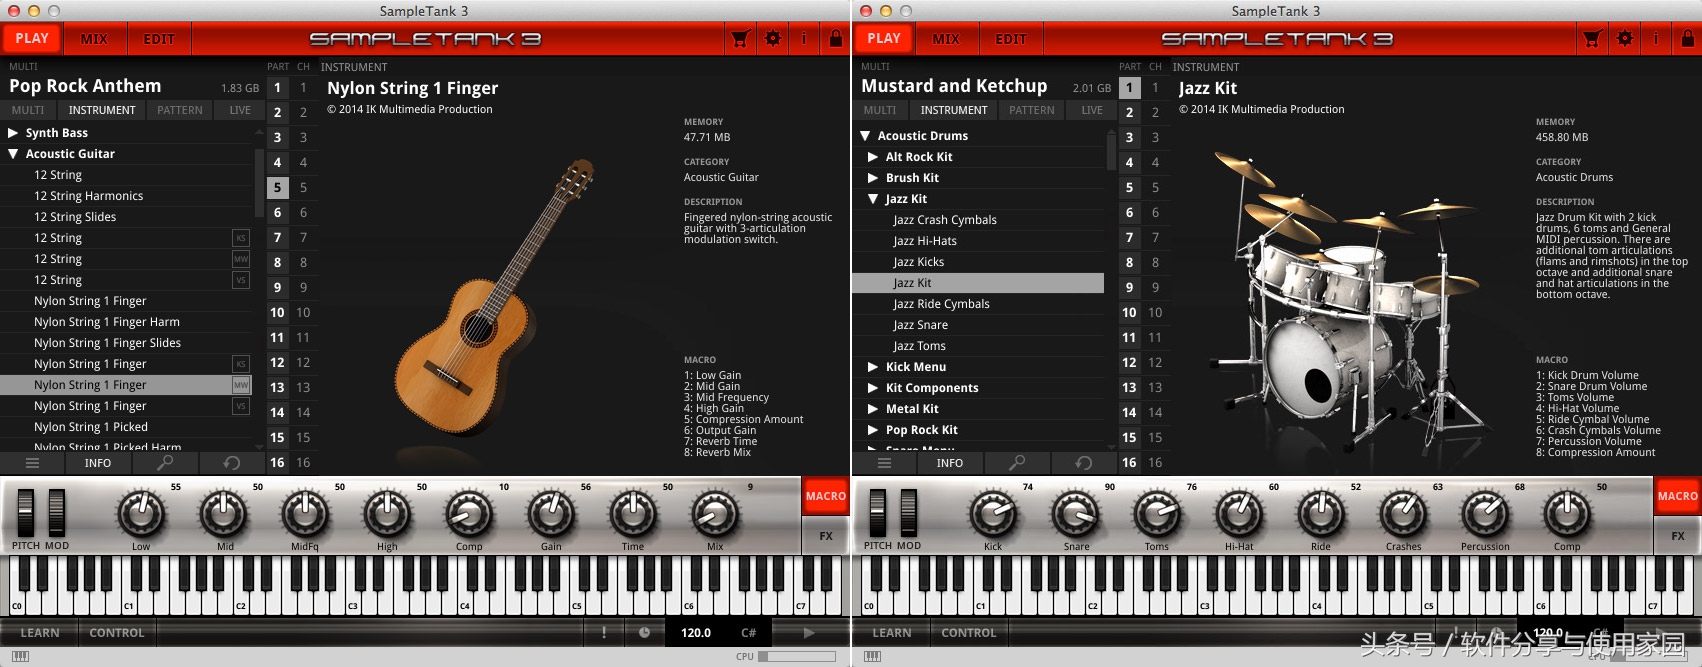
Task: Open the search magnifier in left browser footer
Action: [x=165, y=463]
